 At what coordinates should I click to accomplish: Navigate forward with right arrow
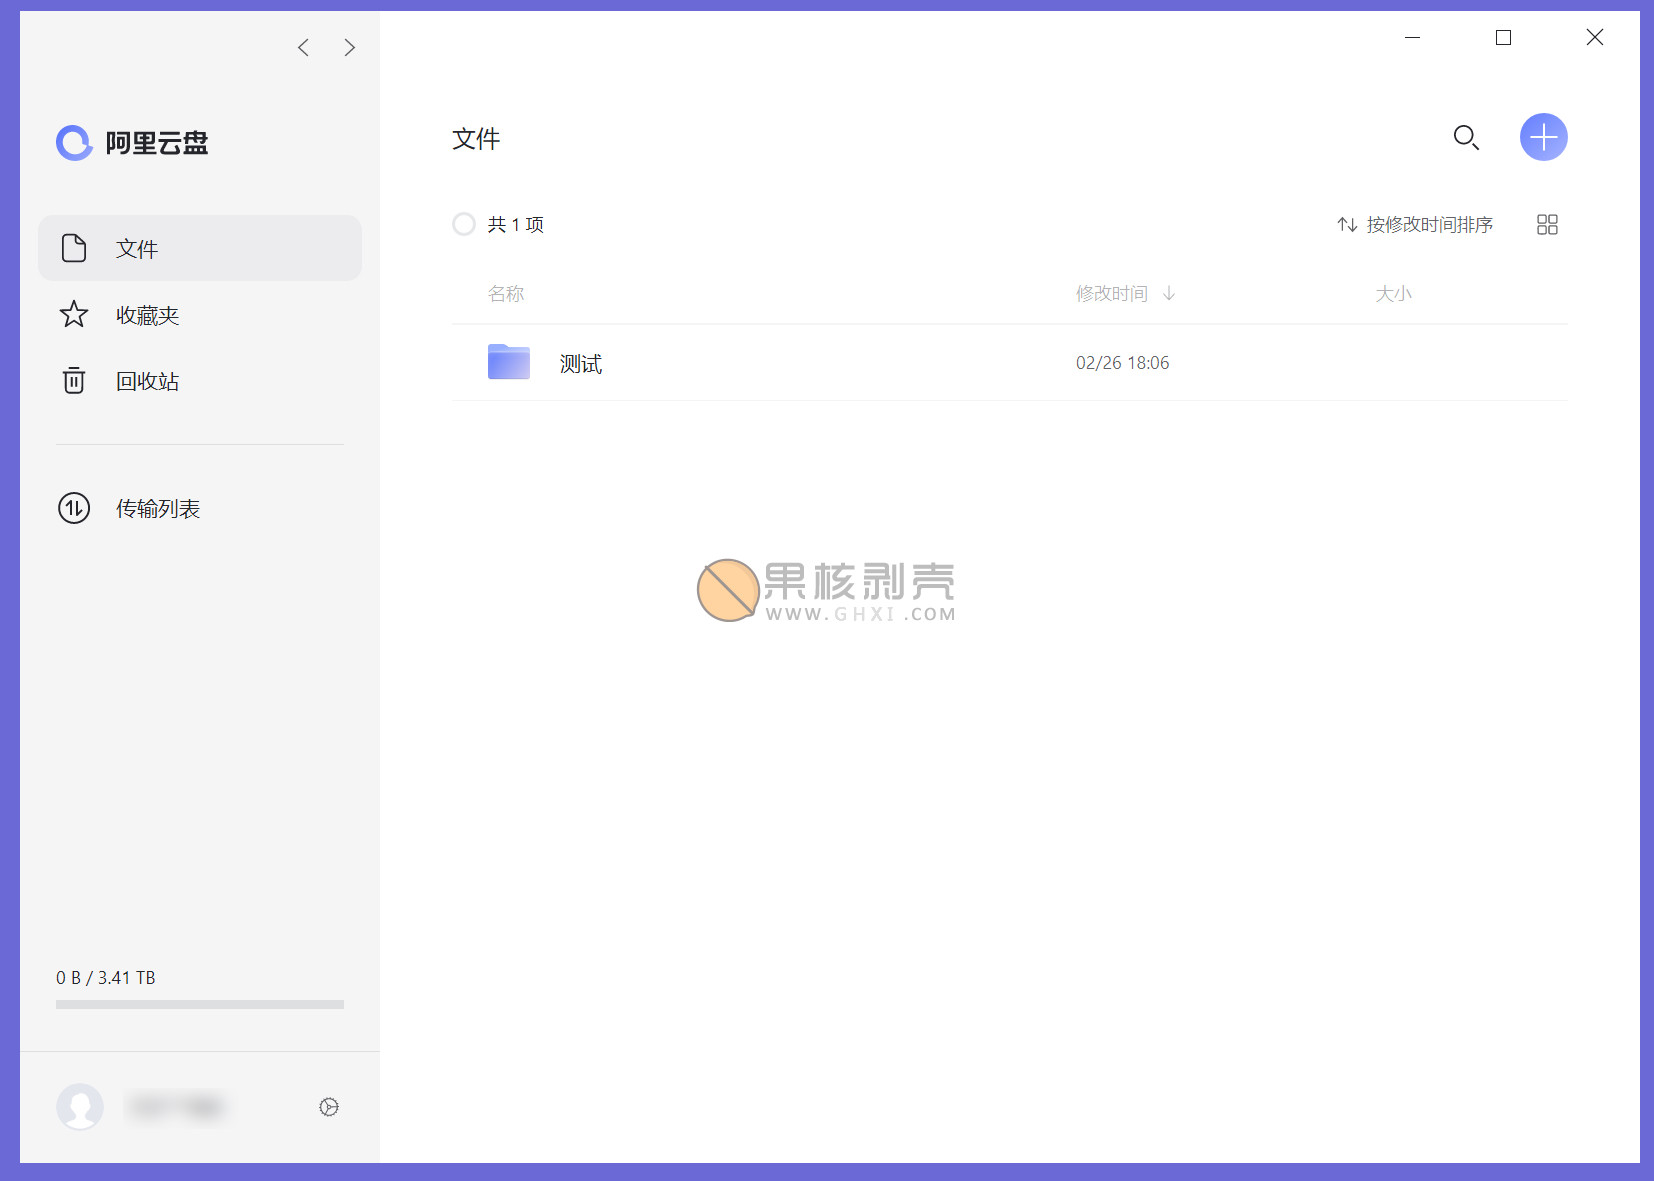349,48
